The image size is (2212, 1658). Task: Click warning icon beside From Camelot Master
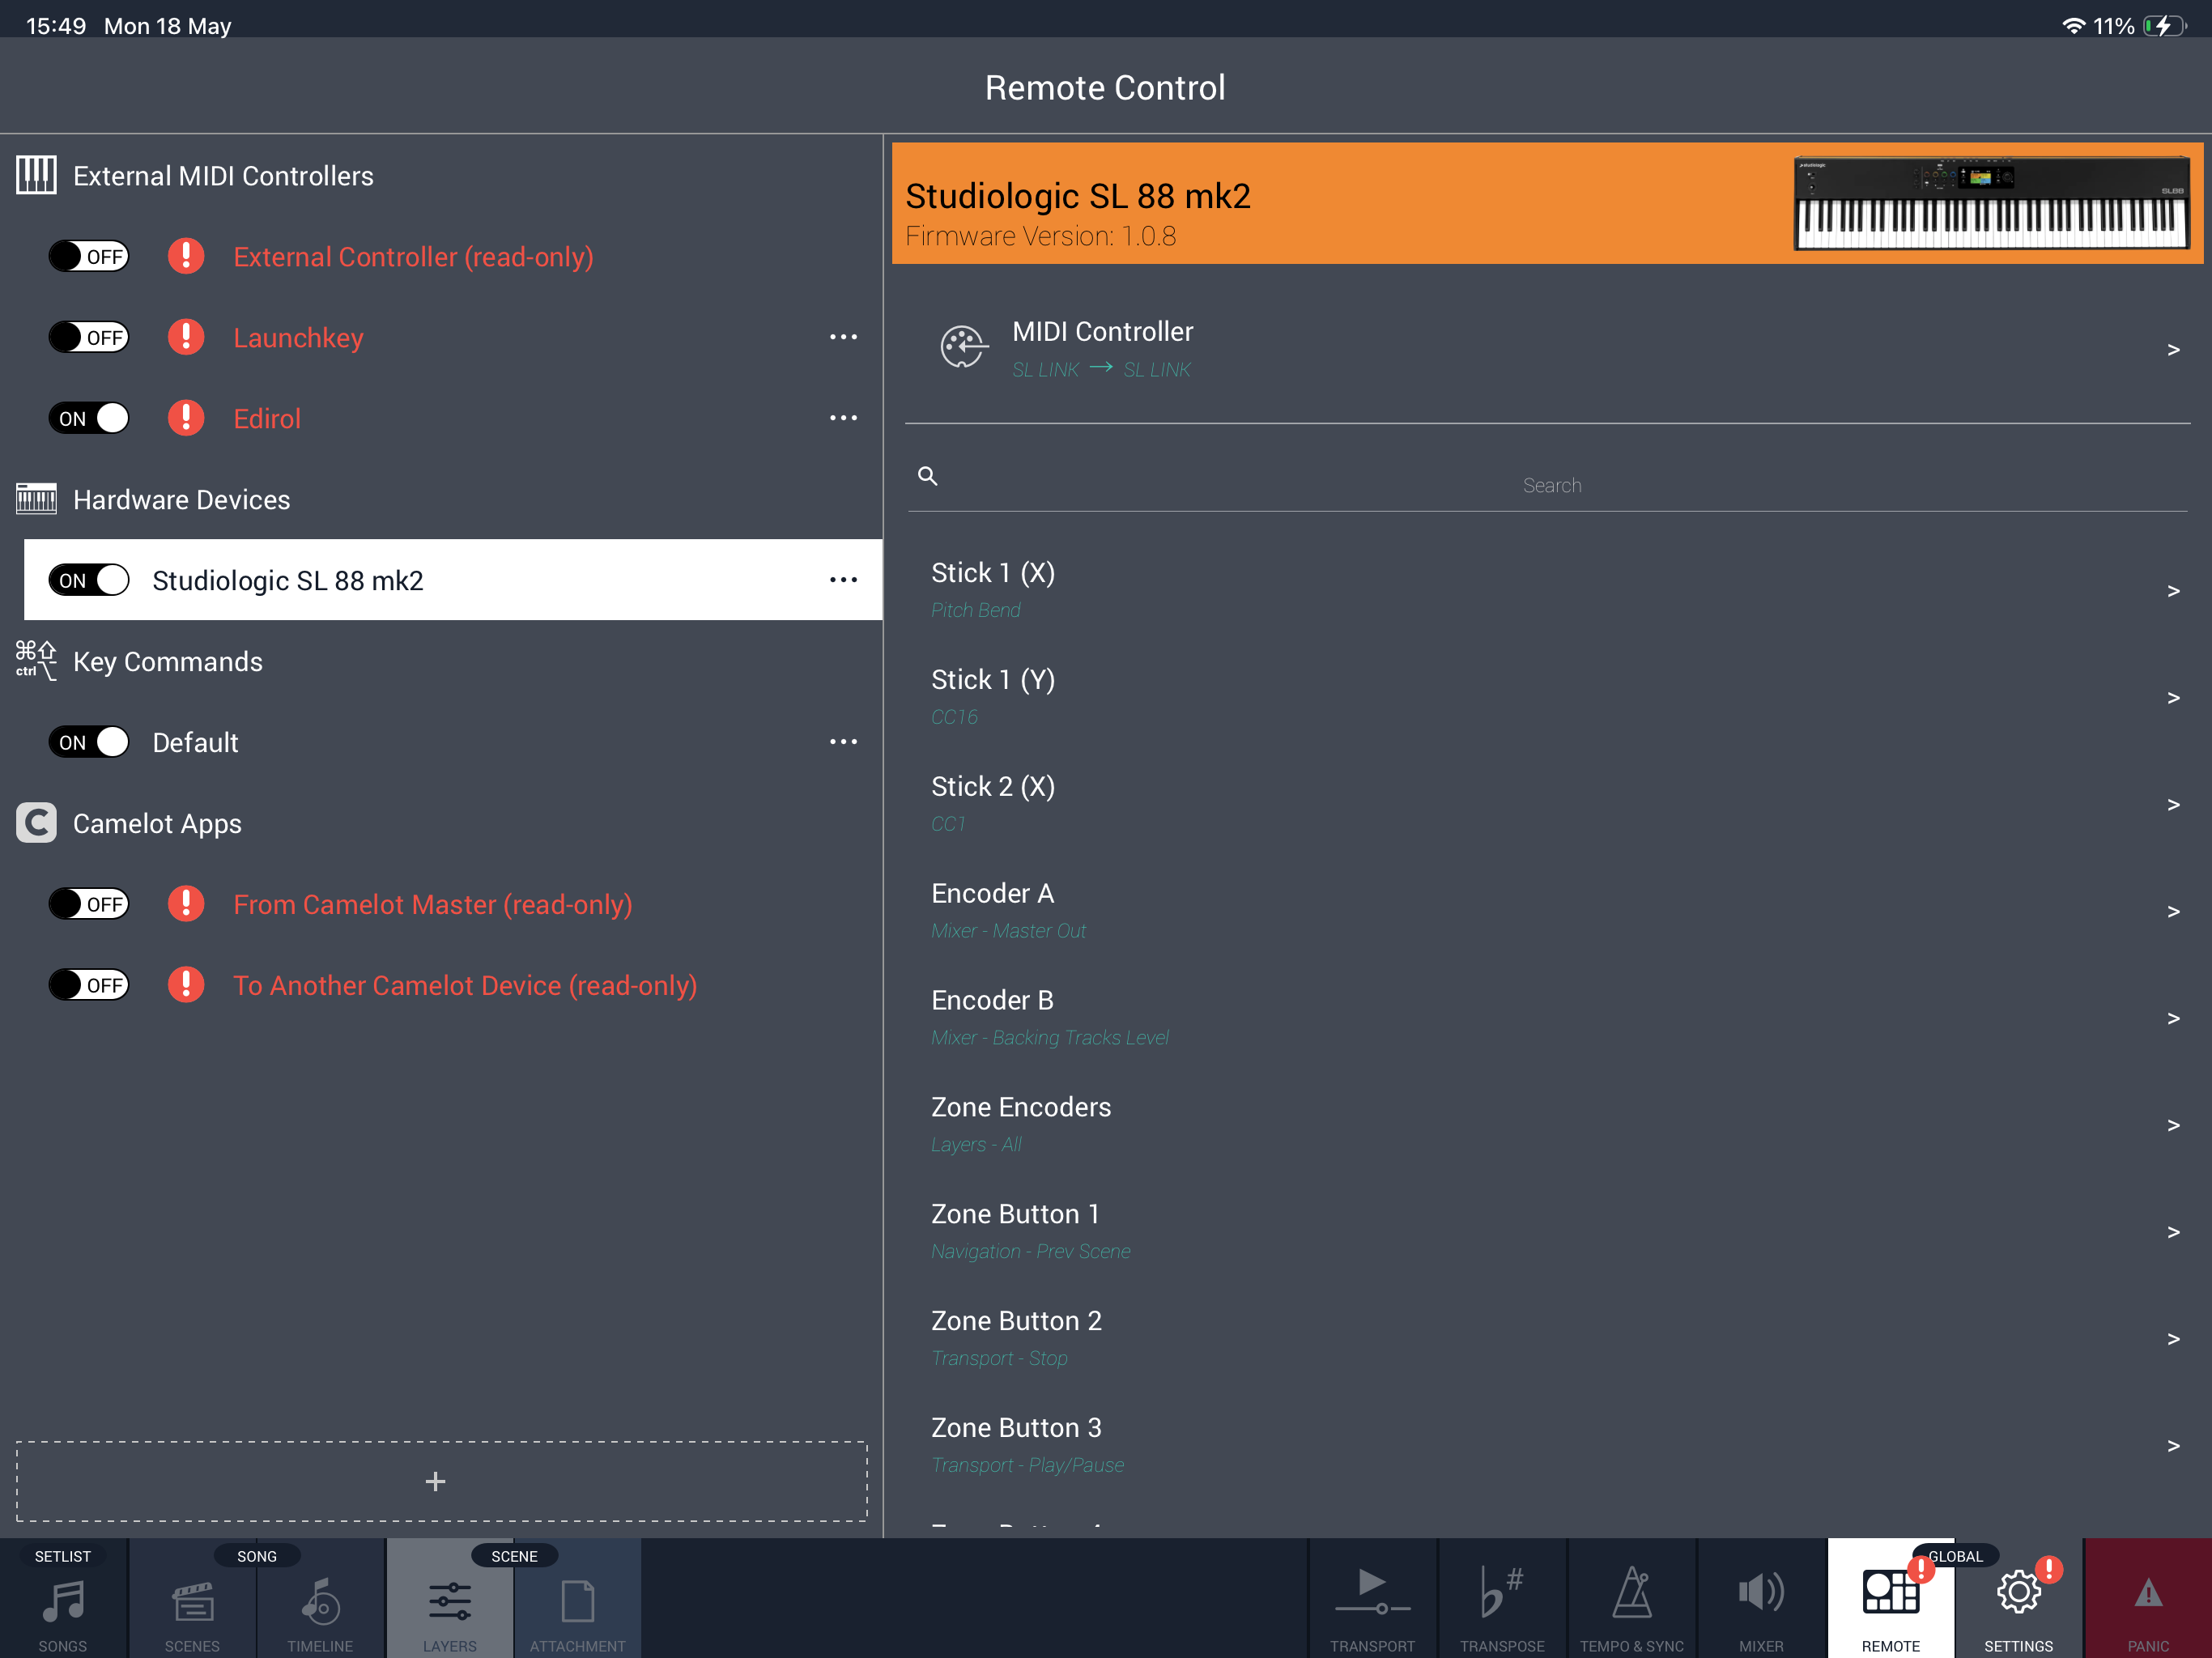point(186,904)
